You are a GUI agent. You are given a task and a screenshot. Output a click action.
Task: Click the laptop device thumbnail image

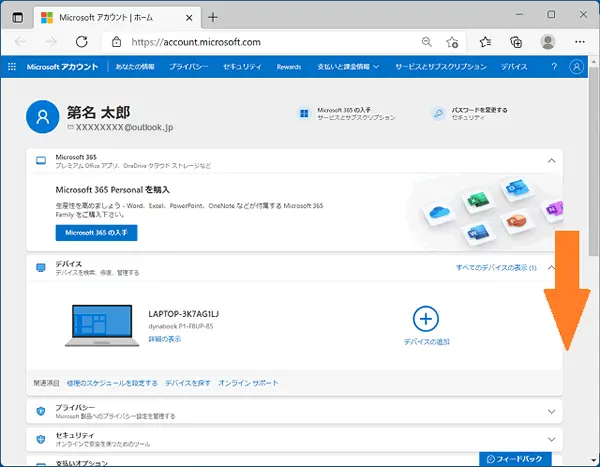102,325
